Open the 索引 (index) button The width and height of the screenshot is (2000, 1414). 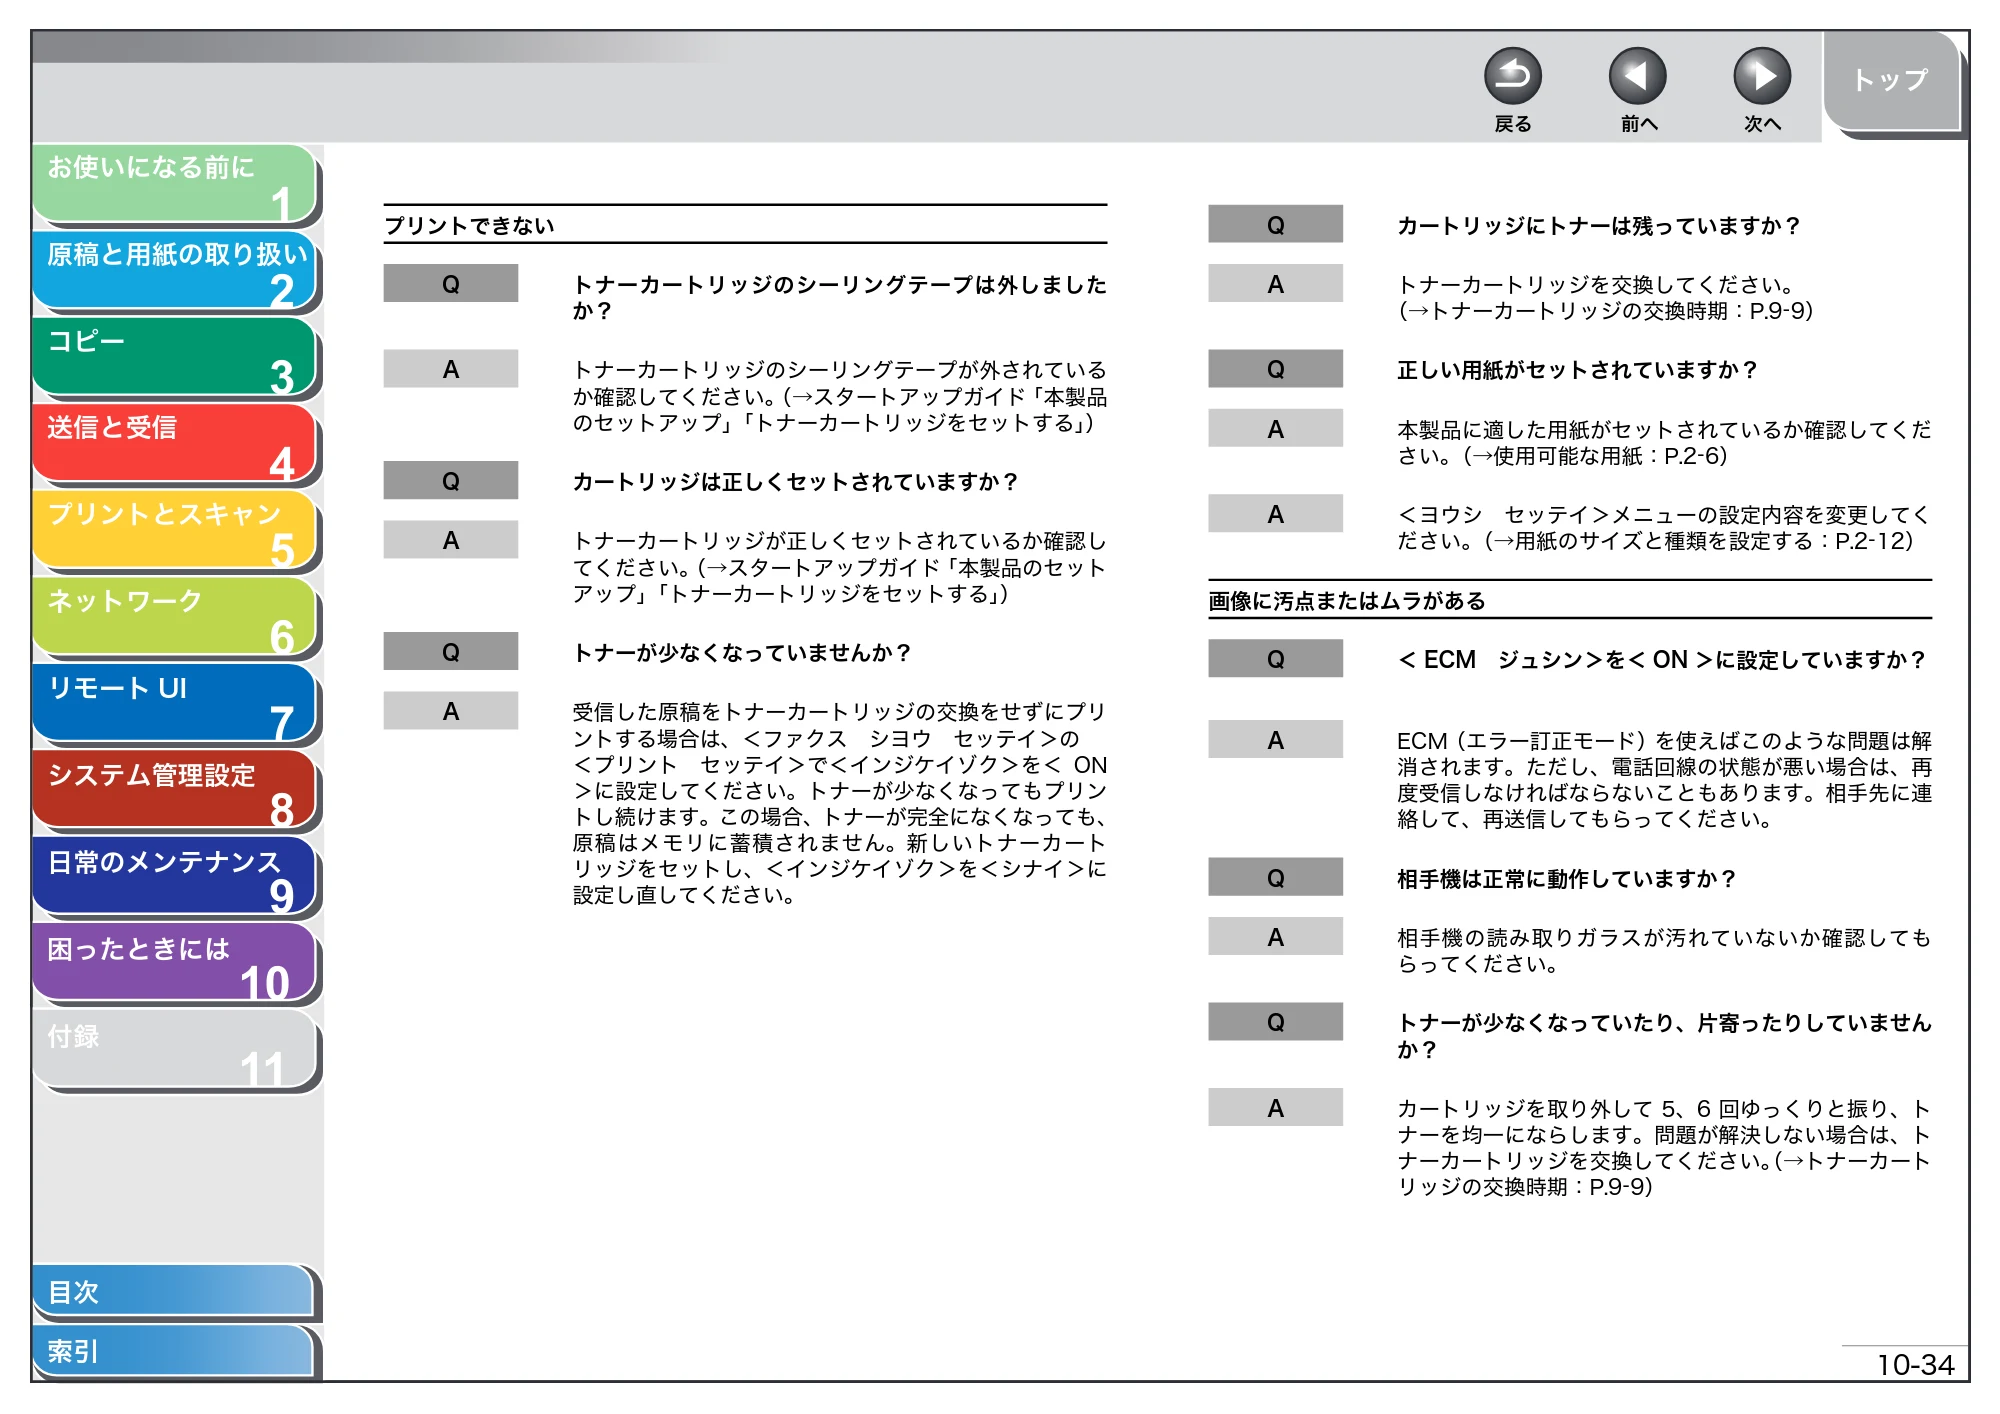[172, 1351]
